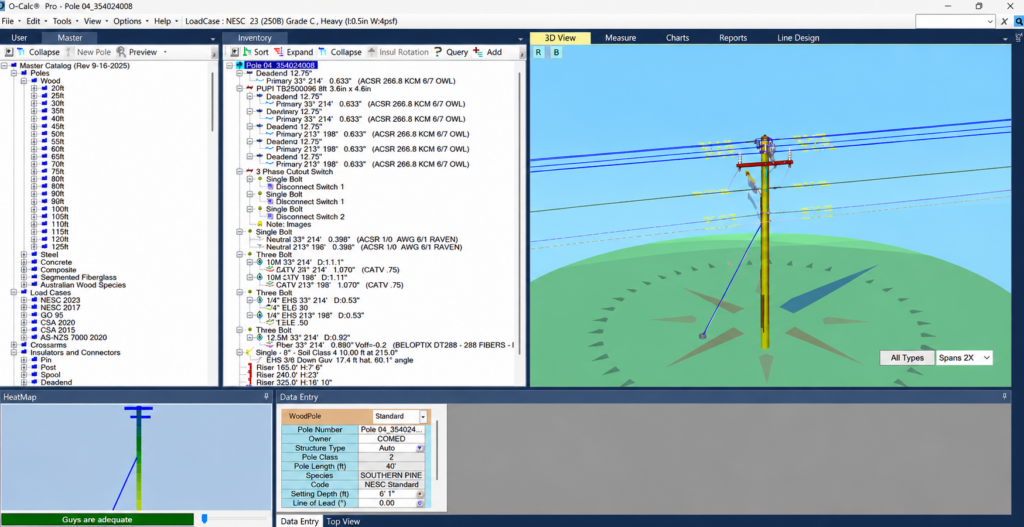Screen dimensions: 1024x527
Task: Click the first icon in Master toolbar
Action: click(8, 52)
